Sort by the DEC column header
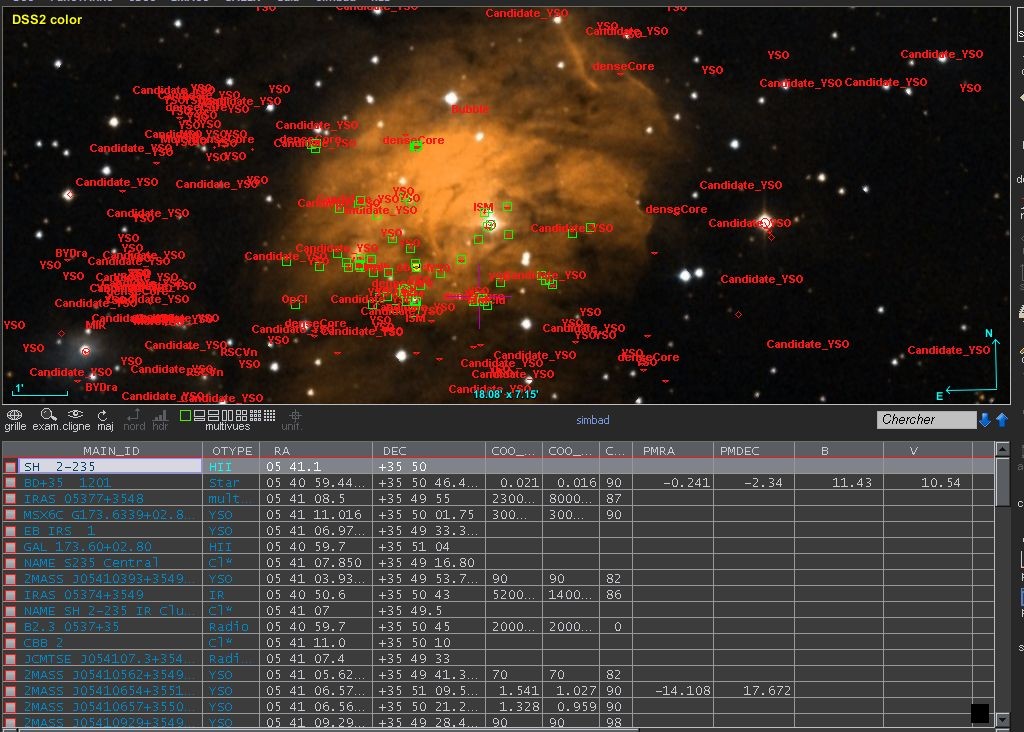Screen dimensions: 1024x732 [x=429, y=451]
